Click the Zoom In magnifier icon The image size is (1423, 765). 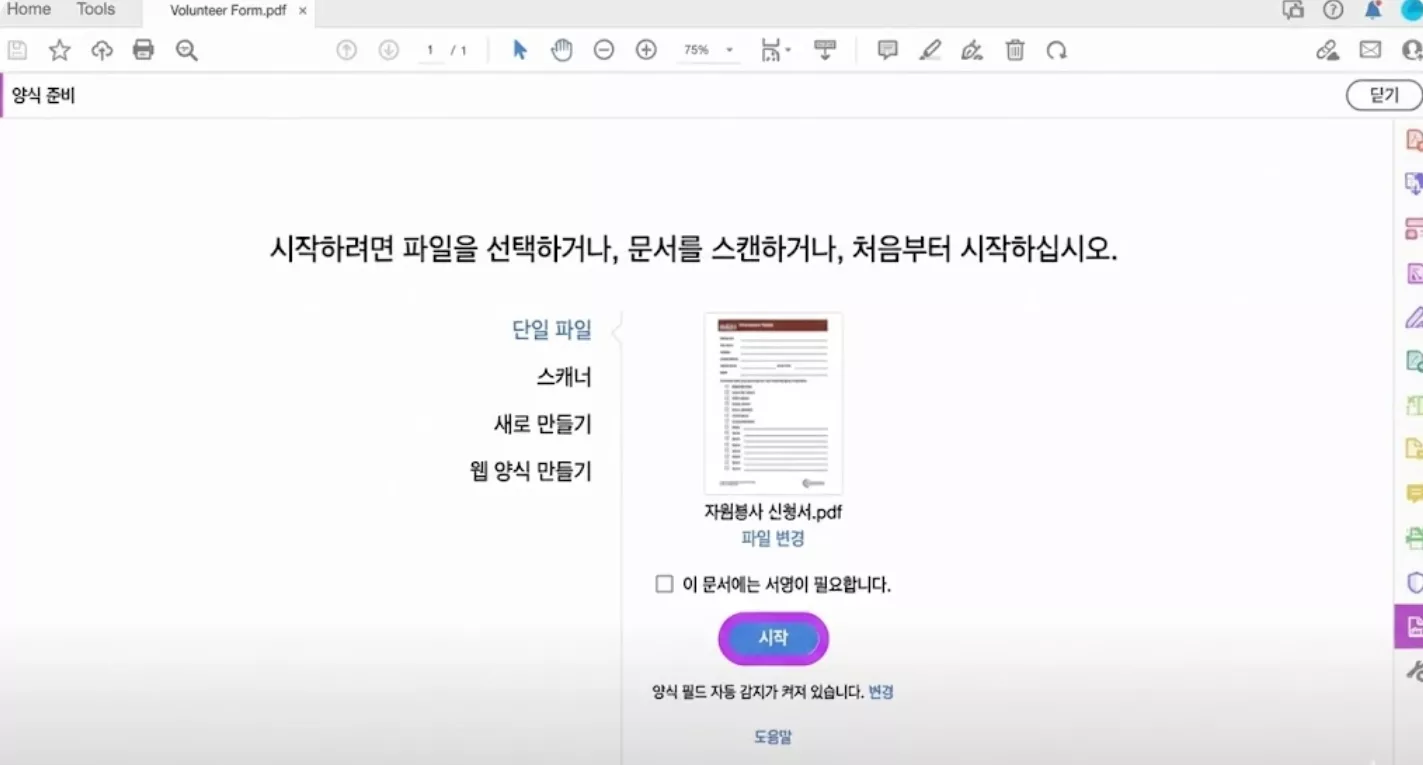645,48
